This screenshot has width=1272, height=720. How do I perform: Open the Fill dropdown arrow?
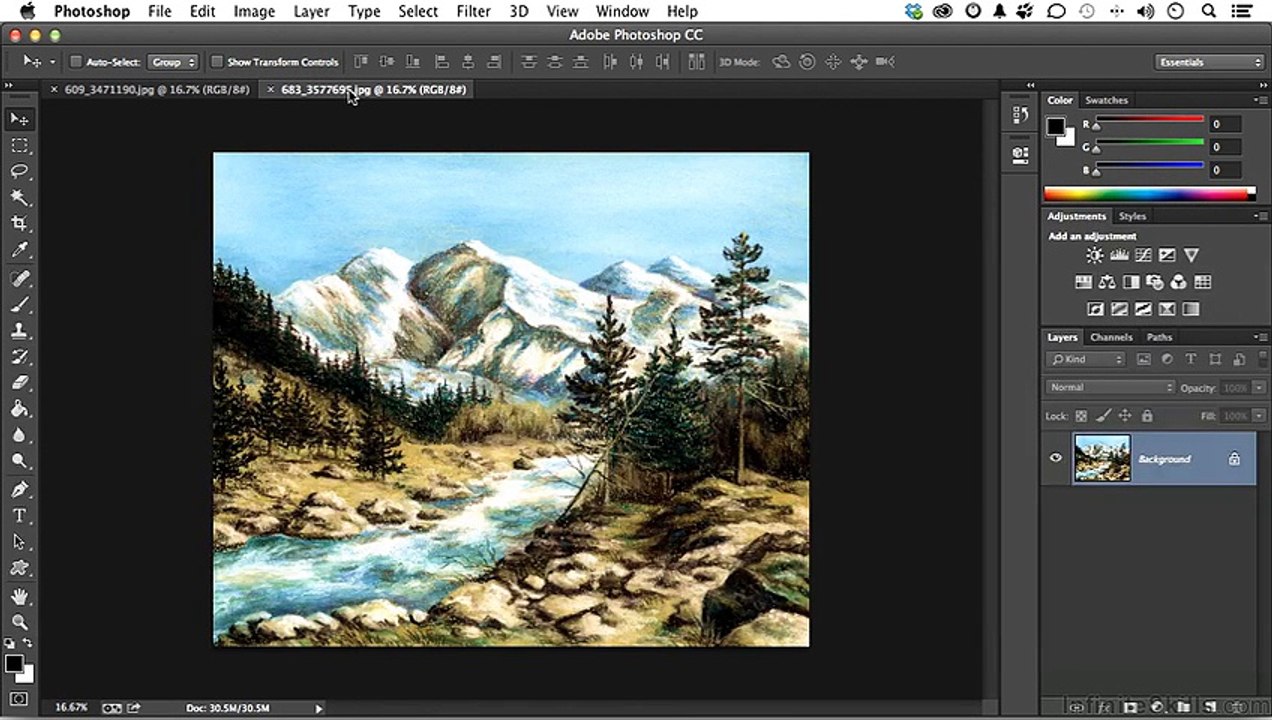click(1257, 416)
